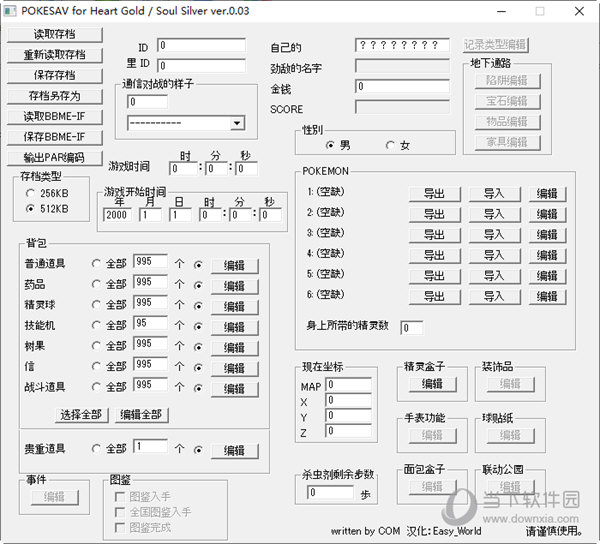Screen dimensions: 600x544
Task: Click the MAP coordinate field
Action: tap(348, 385)
